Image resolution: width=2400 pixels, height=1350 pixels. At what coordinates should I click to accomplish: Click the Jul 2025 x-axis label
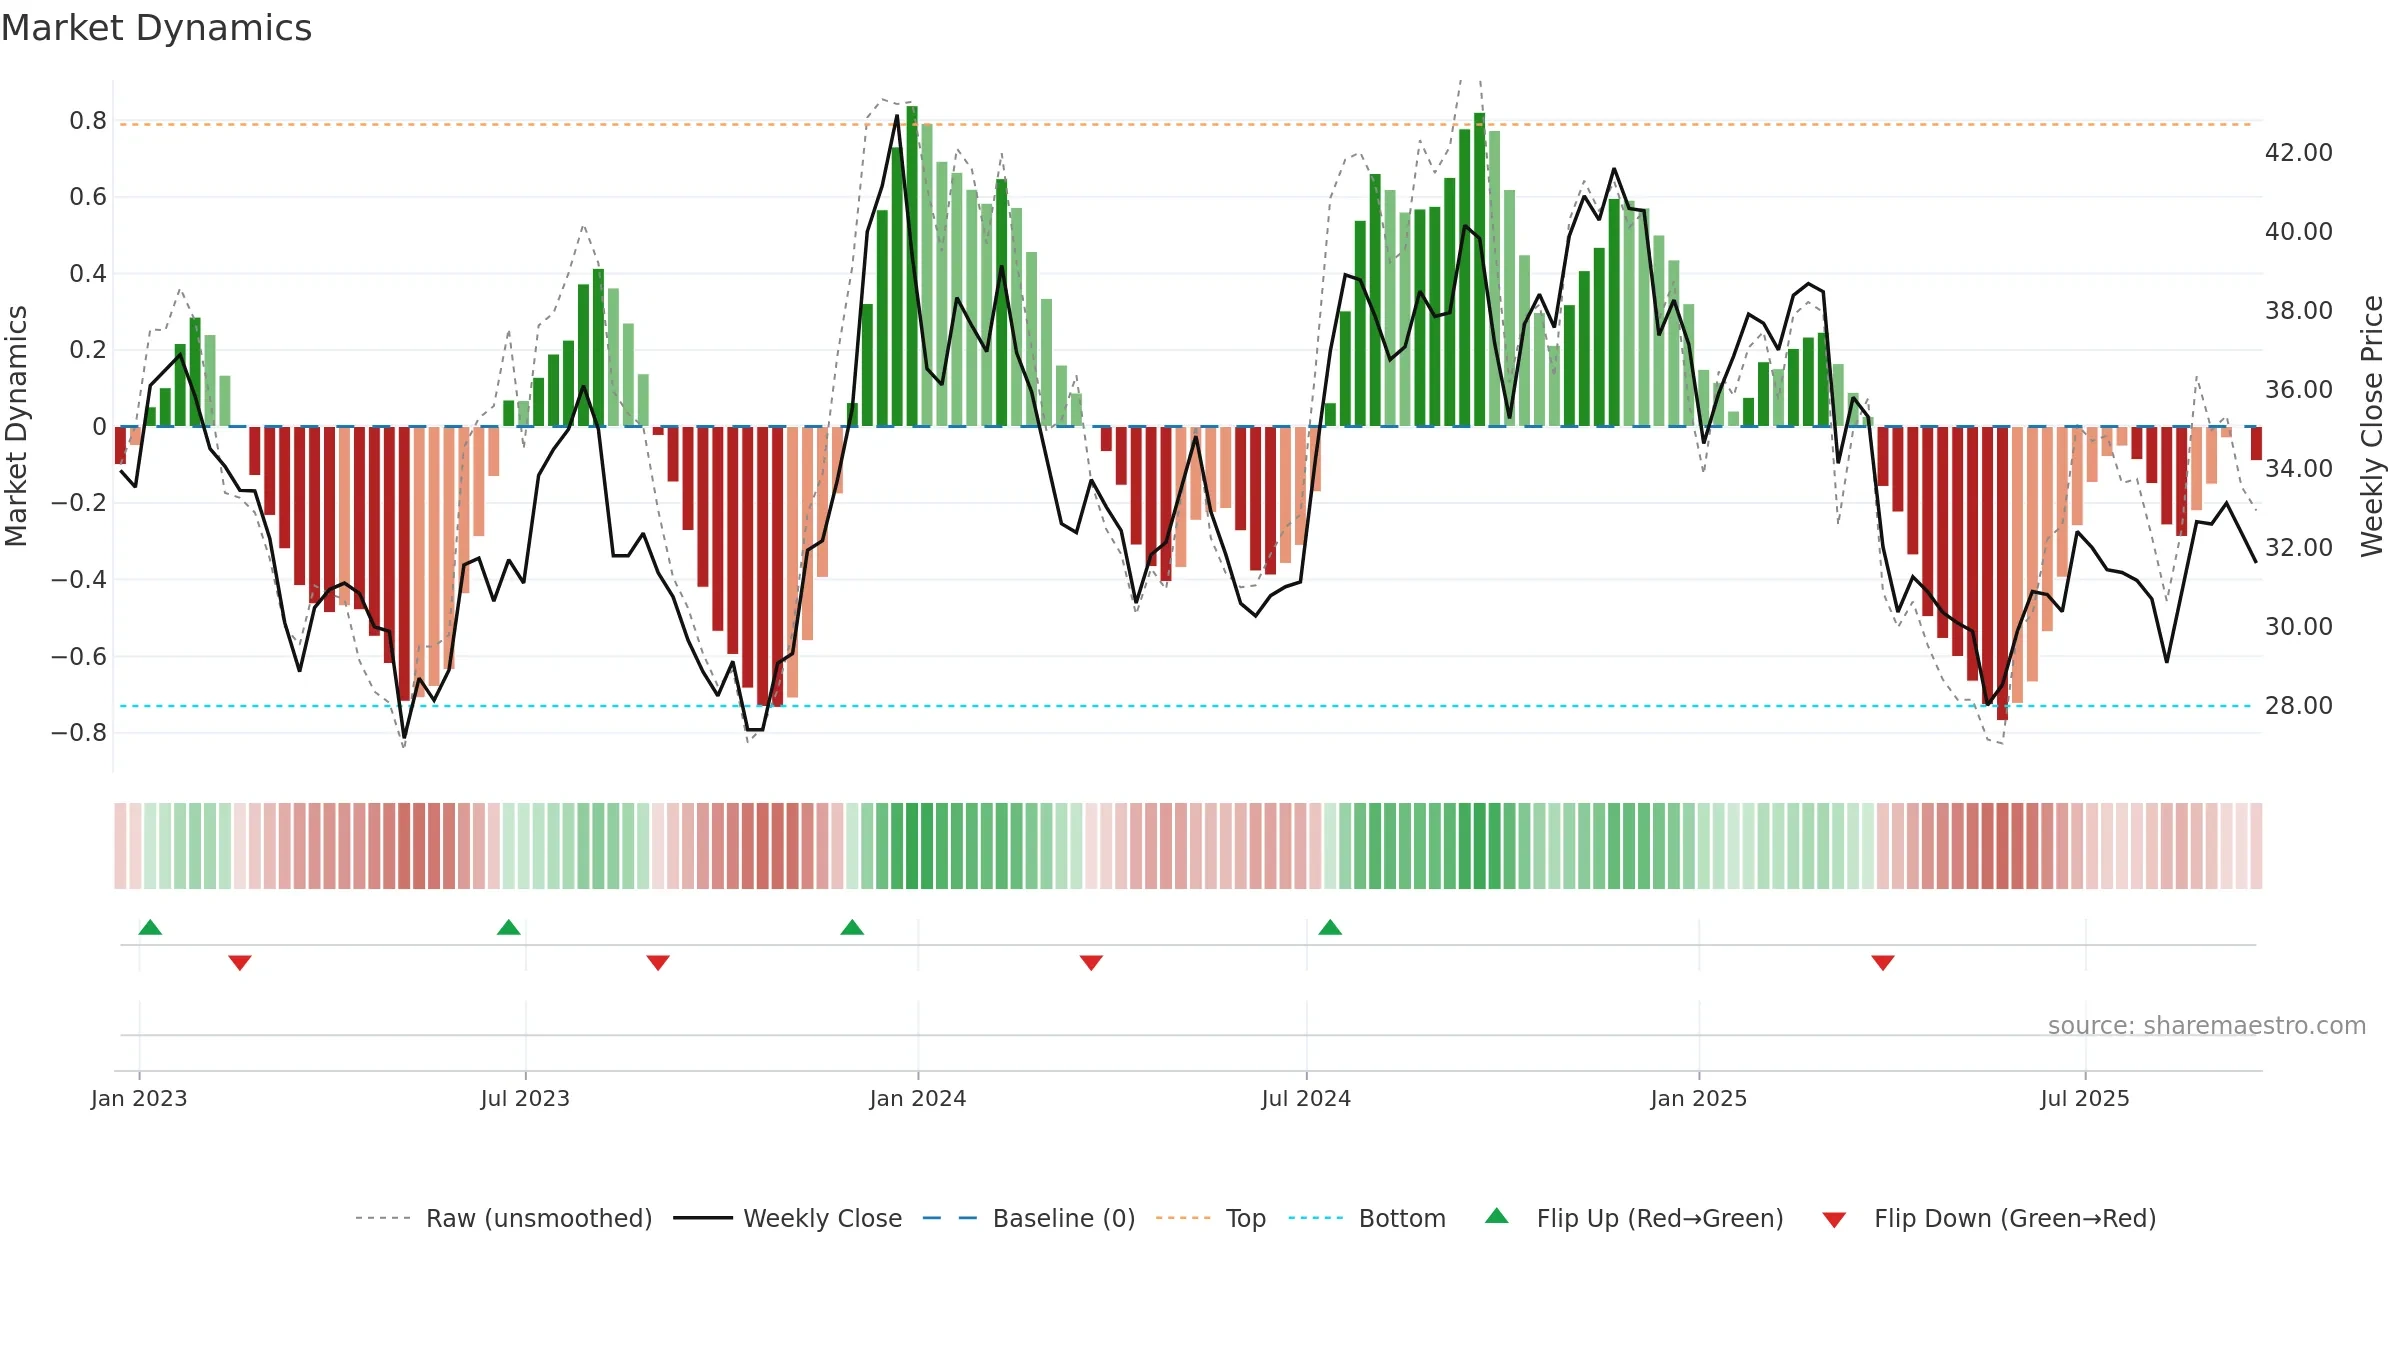(x=2085, y=1098)
